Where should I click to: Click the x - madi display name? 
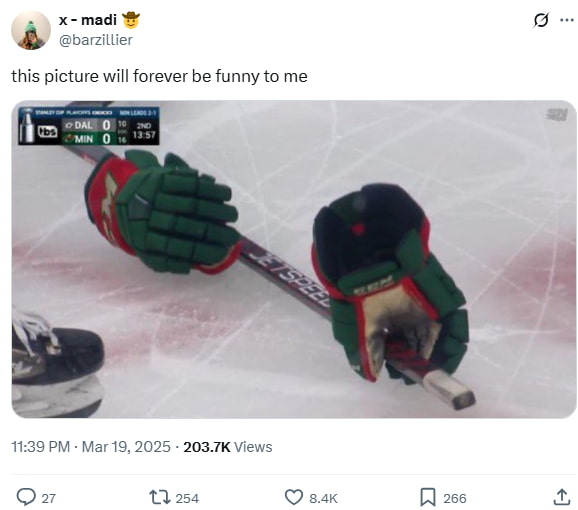88,20
